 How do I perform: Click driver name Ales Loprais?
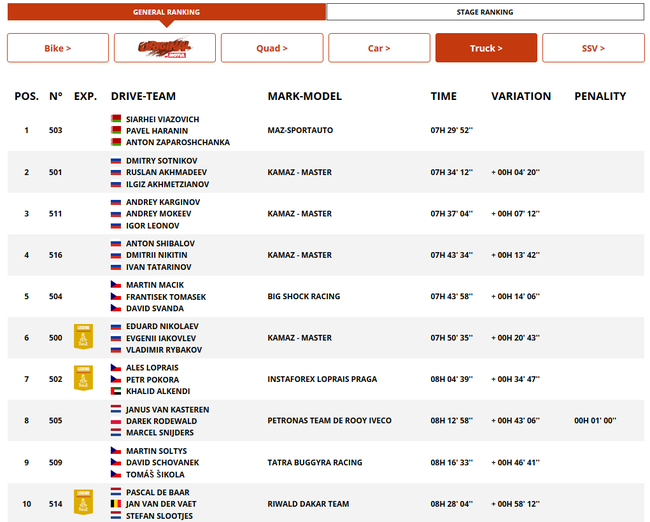pos(152,368)
